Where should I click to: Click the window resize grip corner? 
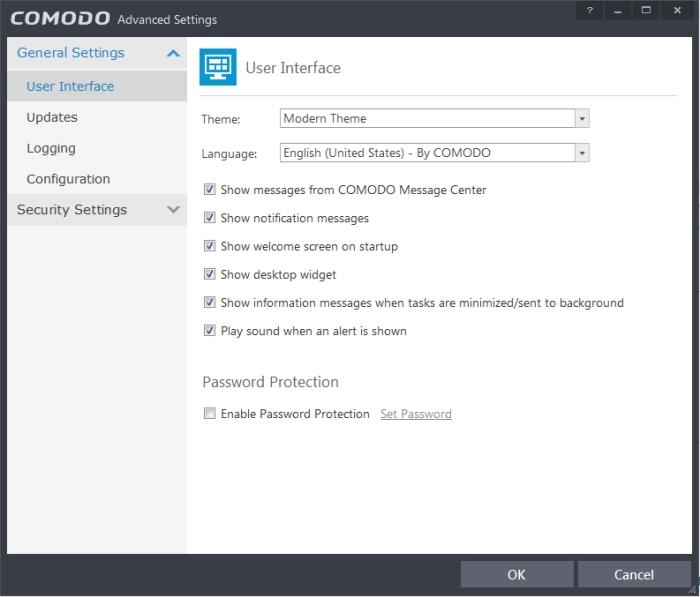(x=693, y=589)
